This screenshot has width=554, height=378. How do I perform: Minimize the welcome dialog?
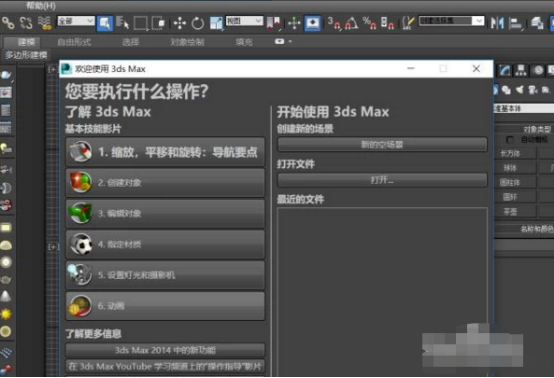[x=411, y=69]
